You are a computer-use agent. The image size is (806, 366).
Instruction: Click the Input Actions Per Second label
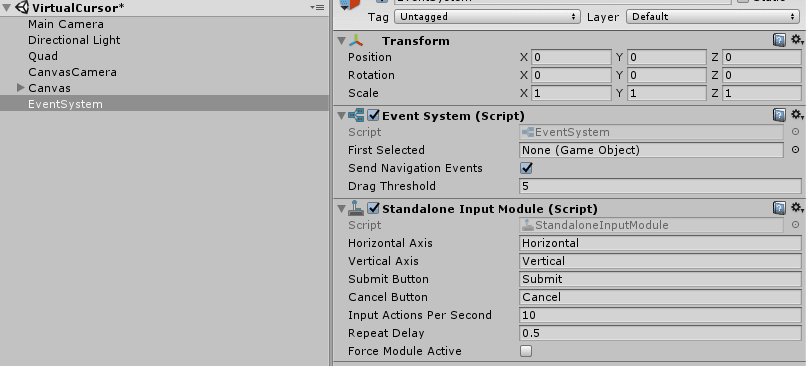point(419,315)
